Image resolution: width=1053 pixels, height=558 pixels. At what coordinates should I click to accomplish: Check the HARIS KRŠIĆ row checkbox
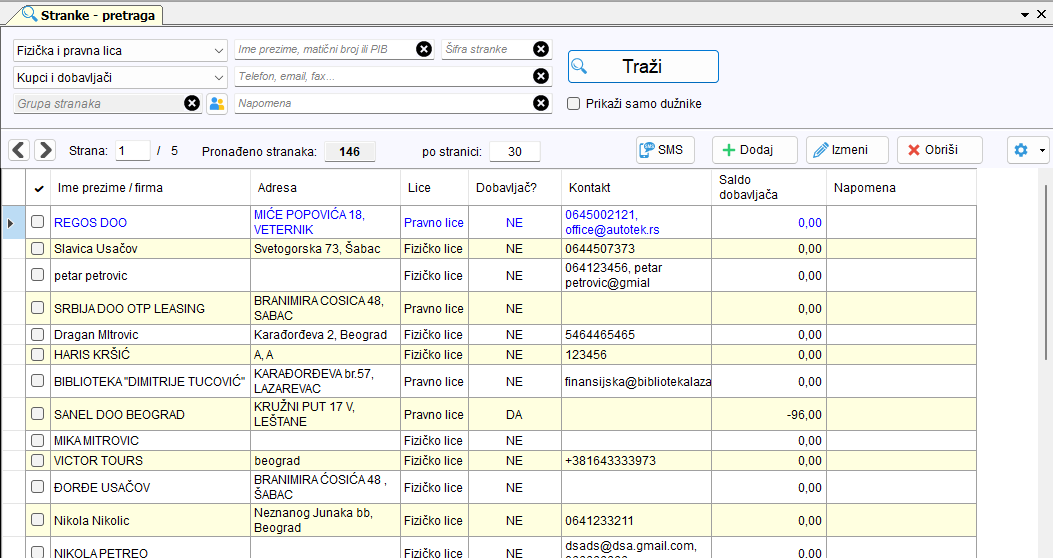[38, 354]
